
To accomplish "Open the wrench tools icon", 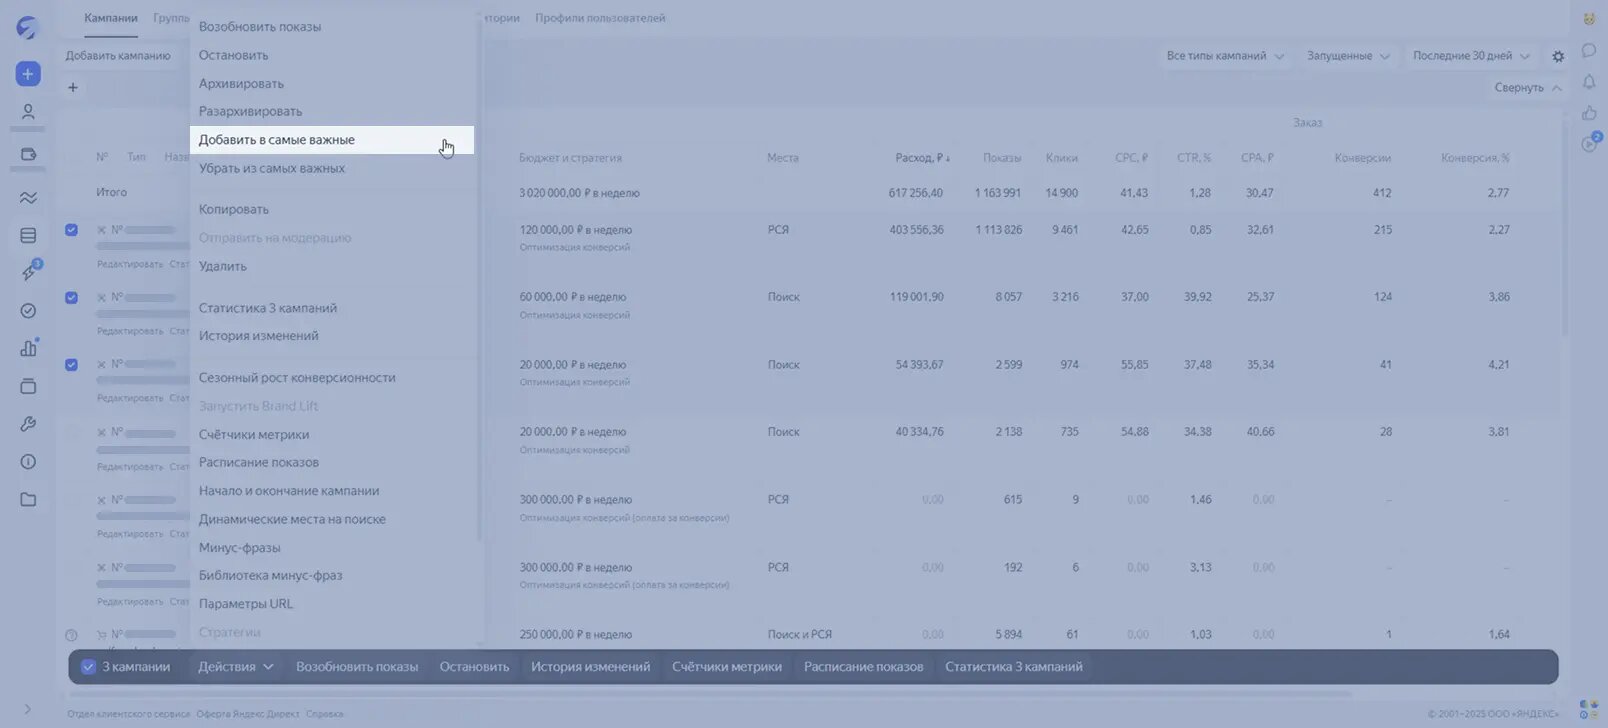I will (x=28, y=424).
